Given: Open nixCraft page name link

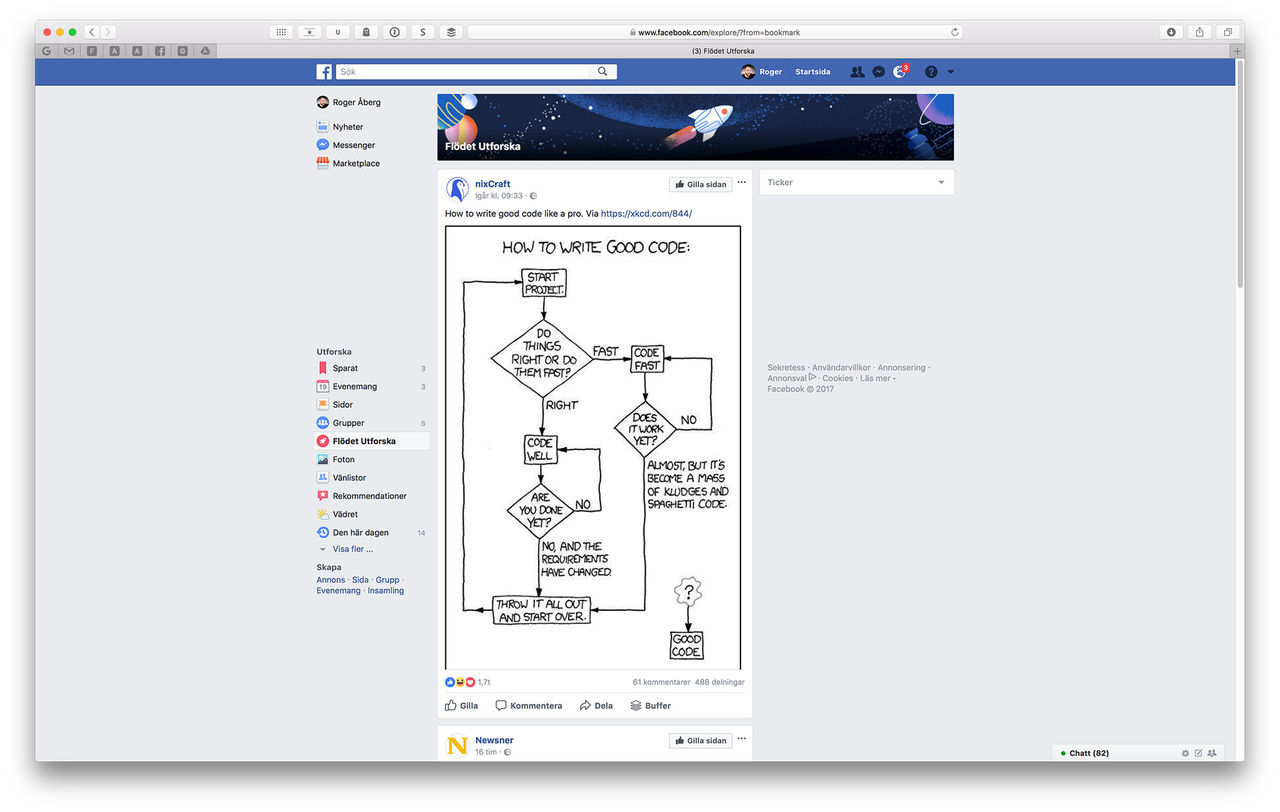Looking at the screenshot, I should [x=493, y=184].
